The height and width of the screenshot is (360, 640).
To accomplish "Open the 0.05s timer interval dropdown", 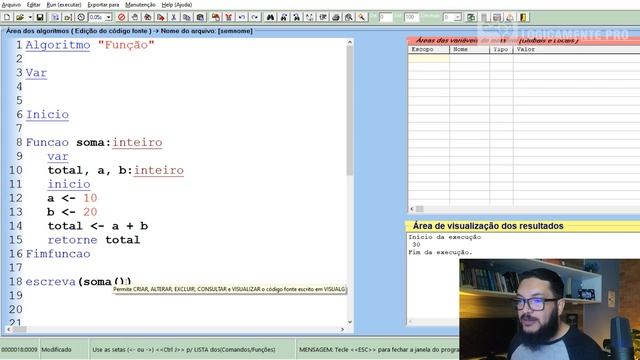I will click(109, 17).
